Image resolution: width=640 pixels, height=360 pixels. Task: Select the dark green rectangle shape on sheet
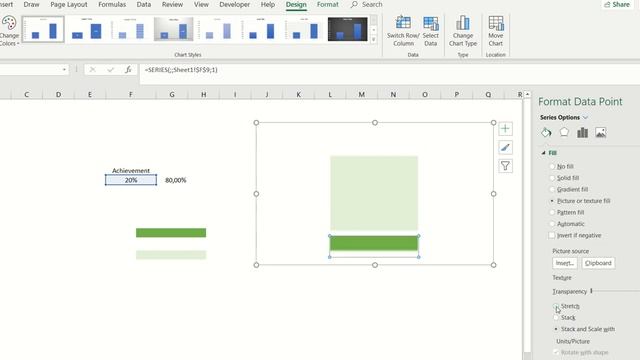(x=171, y=233)
